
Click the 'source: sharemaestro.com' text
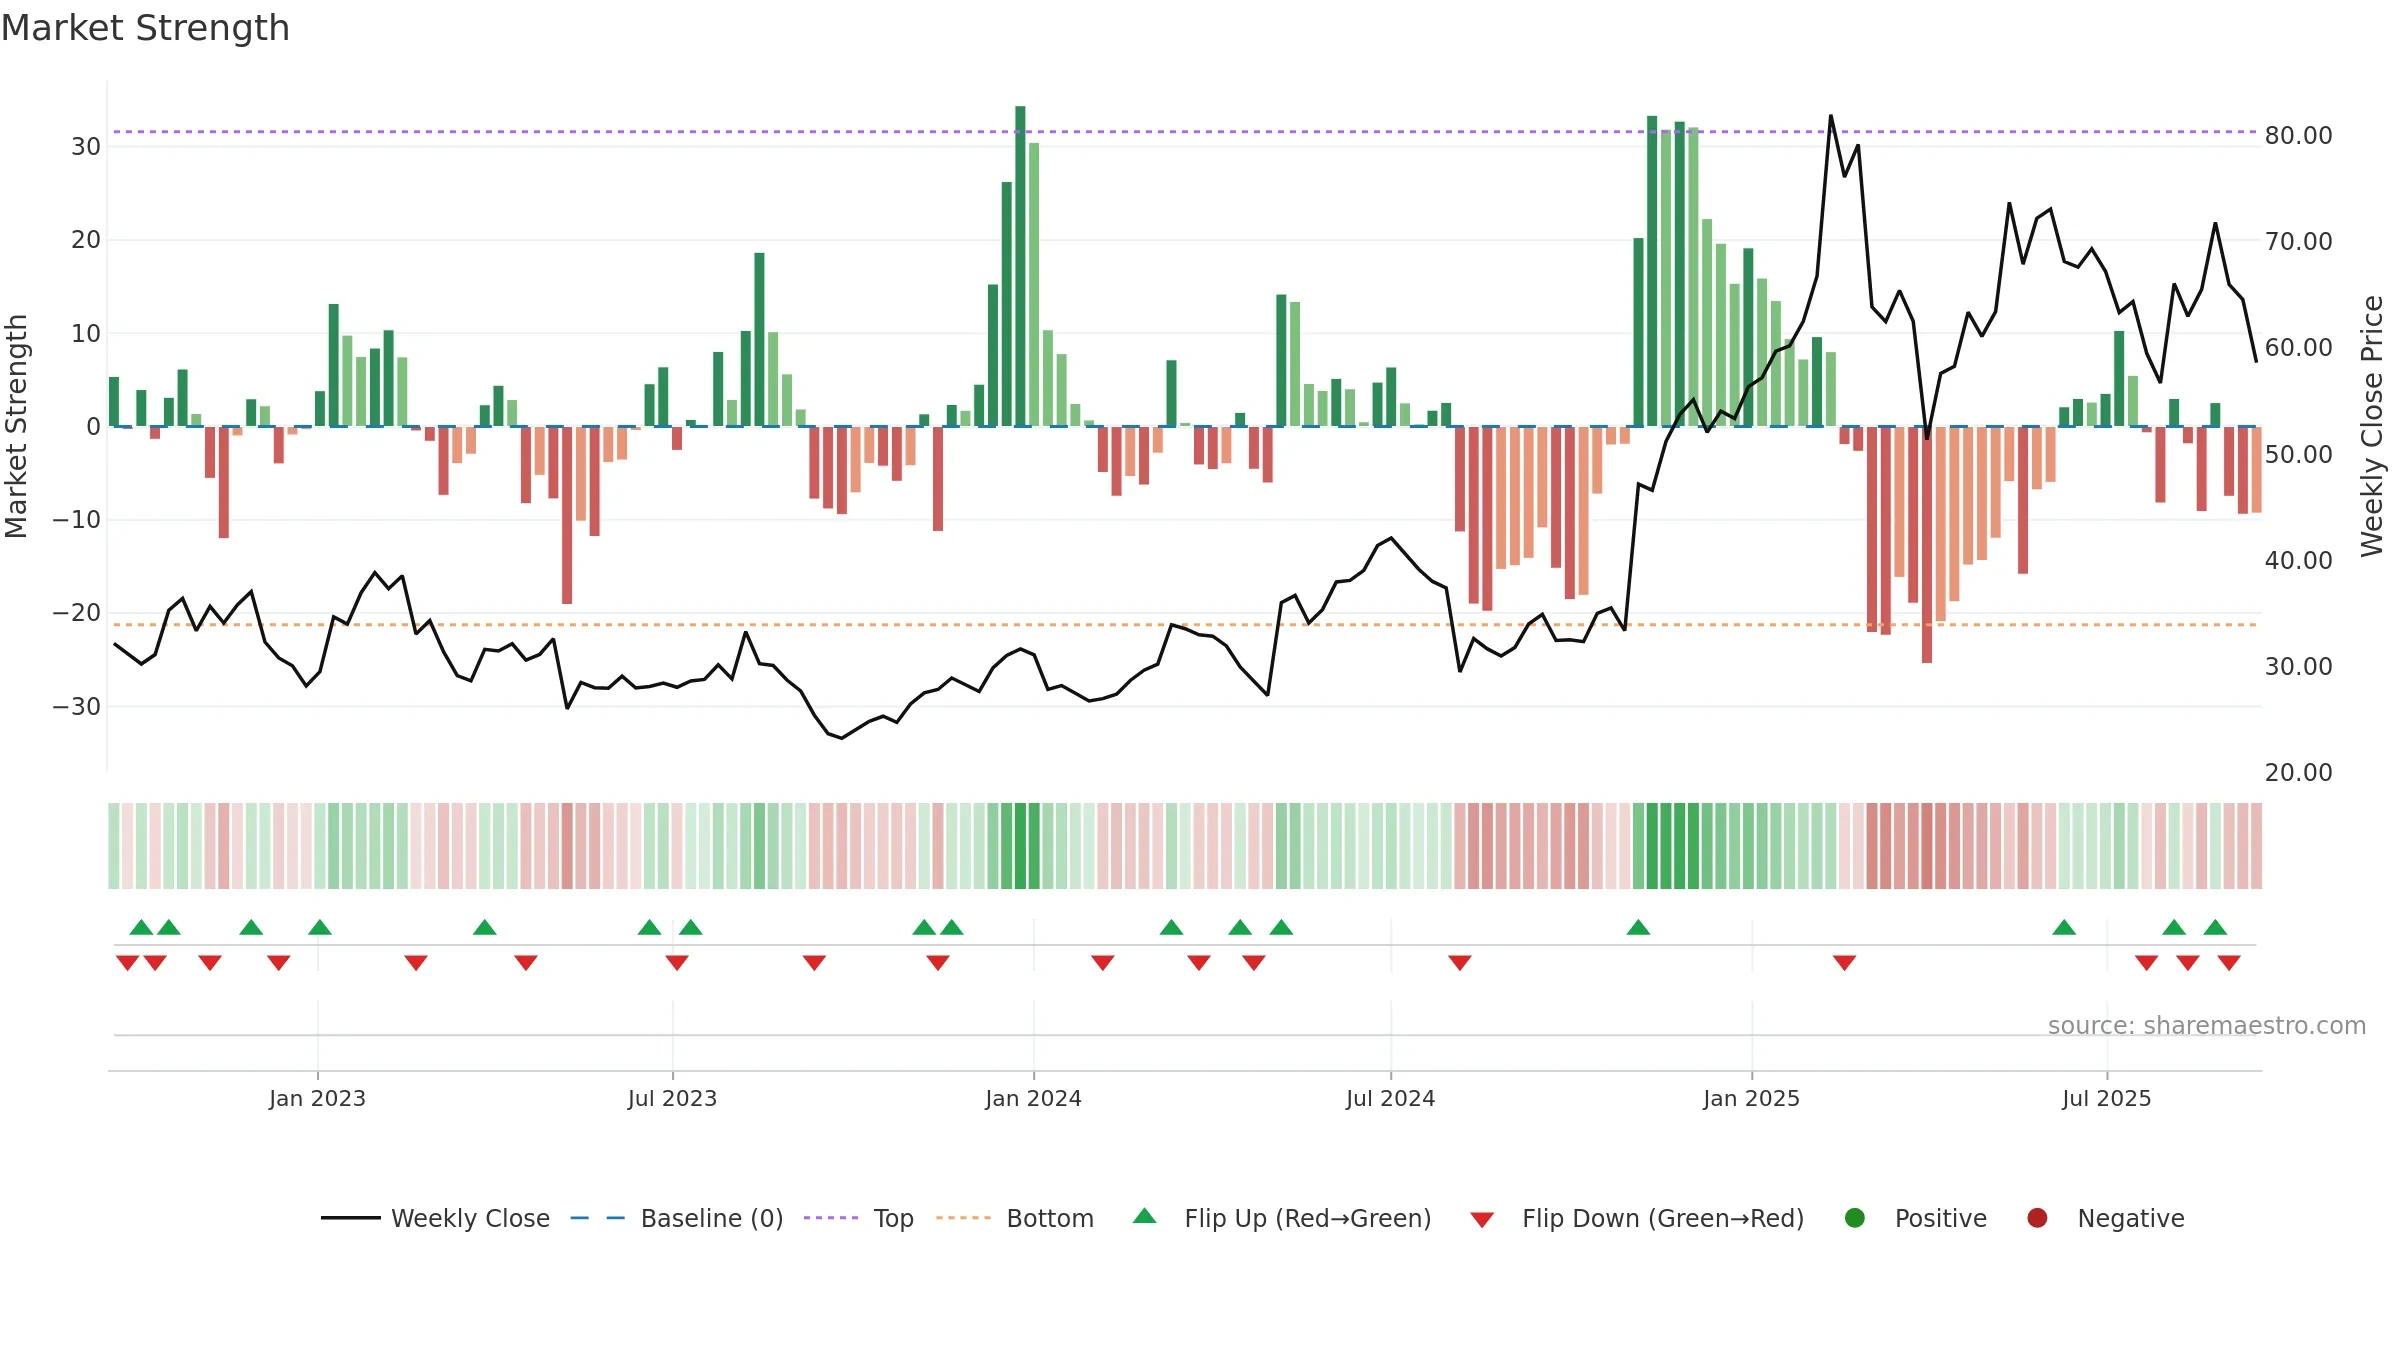[x=2207, y=1026]
